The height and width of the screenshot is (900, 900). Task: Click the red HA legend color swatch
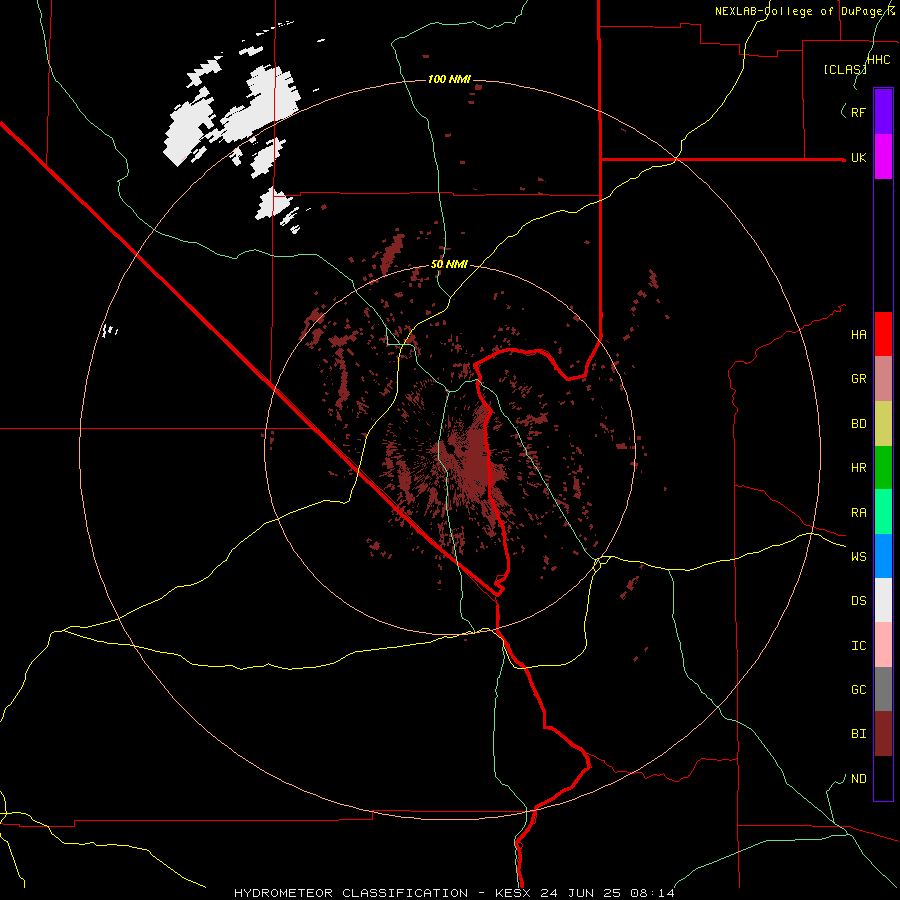(x=883, y=334)
